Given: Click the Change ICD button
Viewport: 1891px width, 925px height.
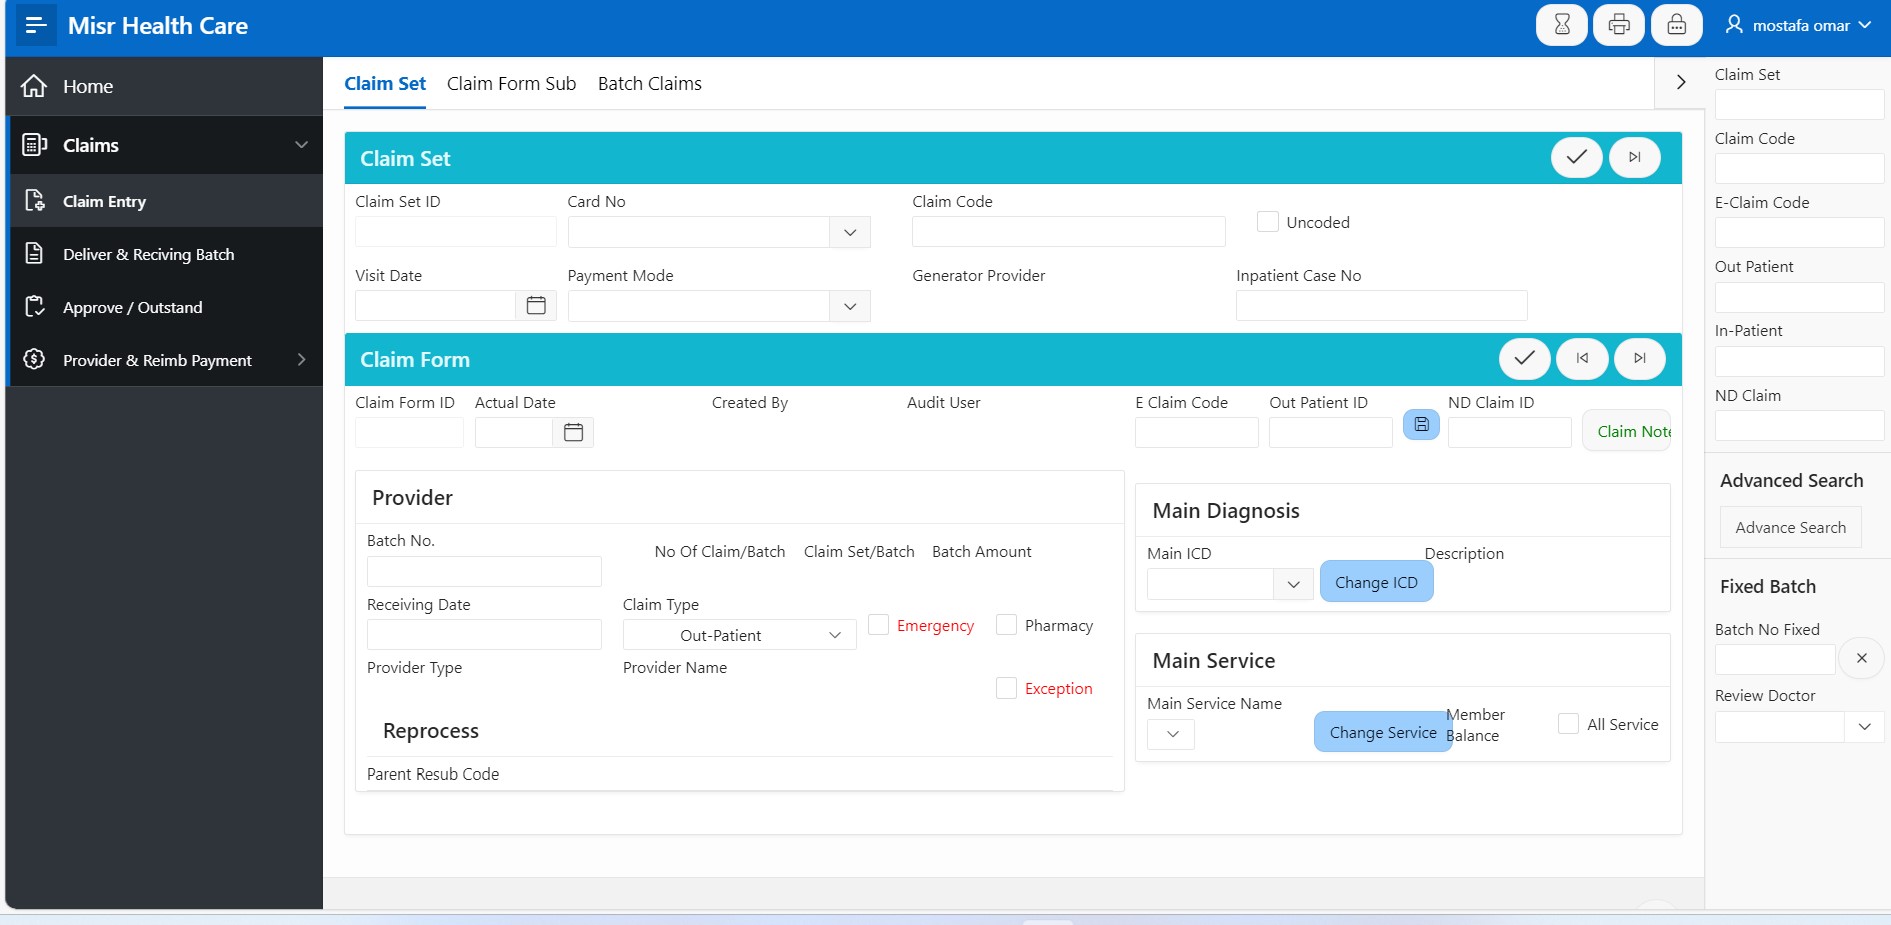Looking at the screenshot, I should [1376, 582].
